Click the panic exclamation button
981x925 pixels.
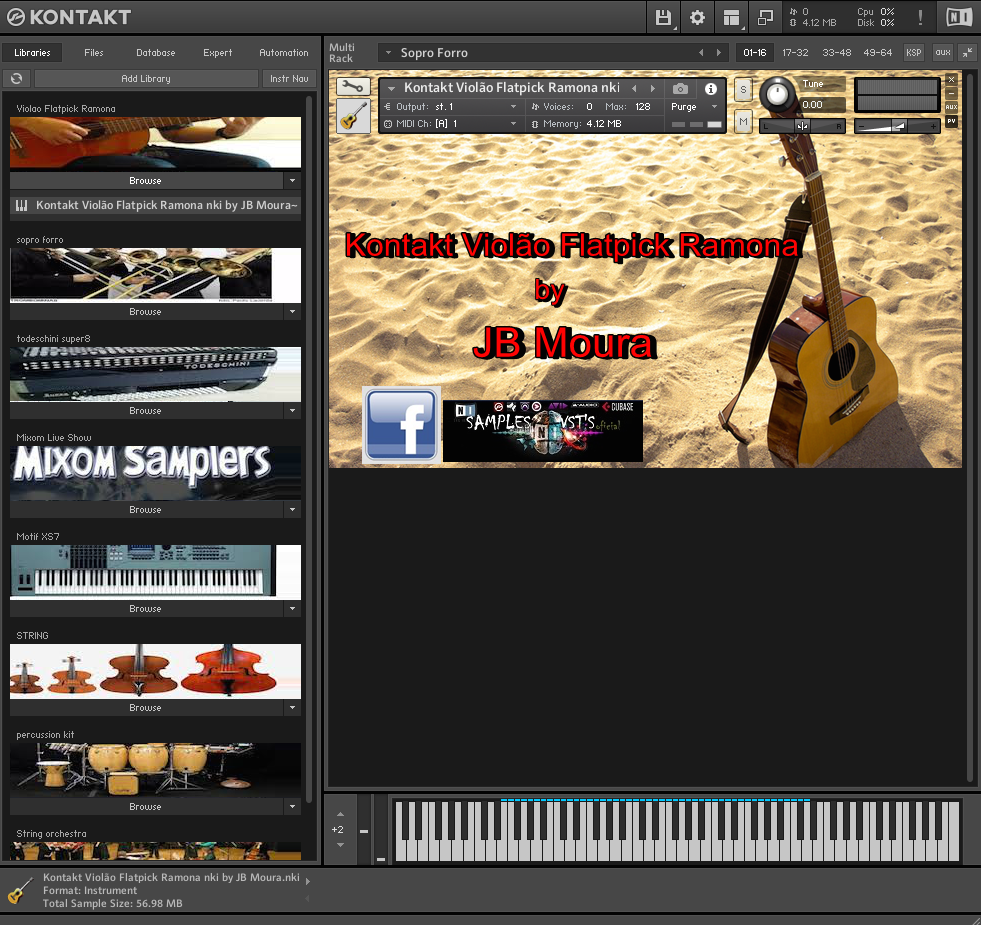(920, 18)
